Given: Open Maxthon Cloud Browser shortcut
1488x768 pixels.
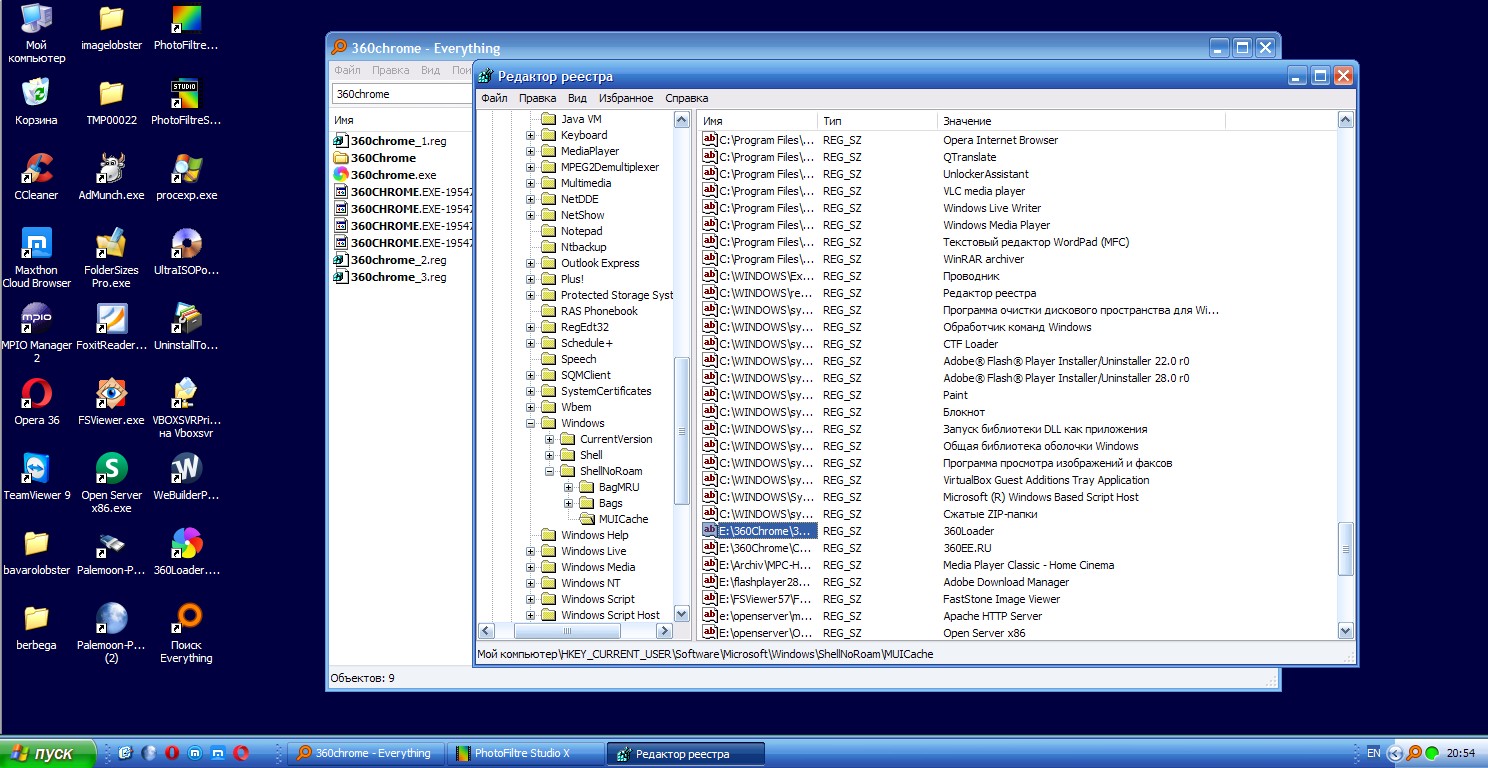Looking at the screenshot, I should (36, 258).
